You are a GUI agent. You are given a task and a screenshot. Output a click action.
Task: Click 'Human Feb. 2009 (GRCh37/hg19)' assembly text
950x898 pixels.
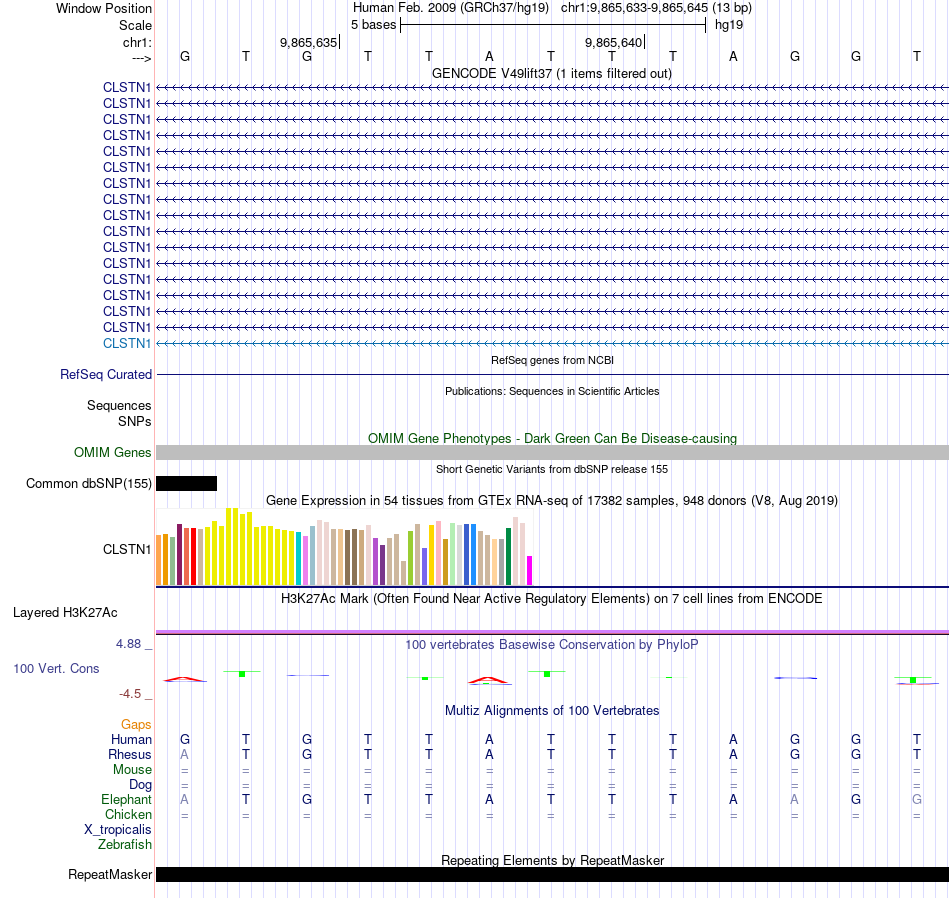pos(451,8)
